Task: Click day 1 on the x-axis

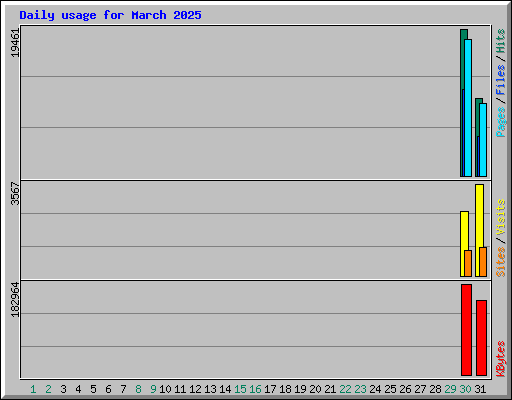Action: 33,389
